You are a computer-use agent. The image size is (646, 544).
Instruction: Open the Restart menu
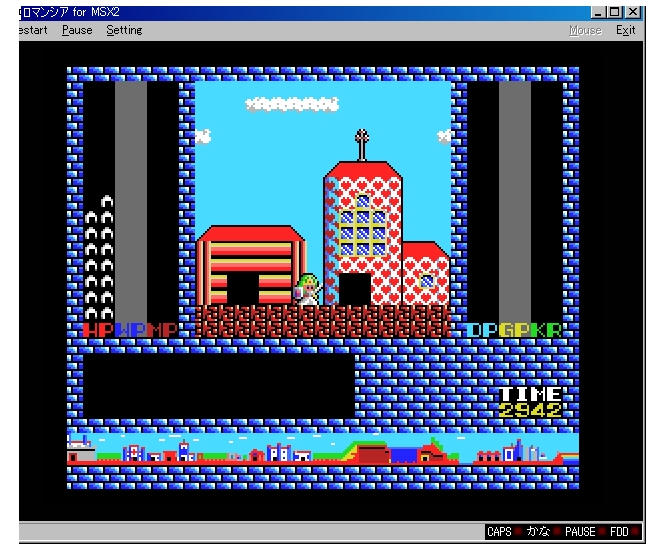pyautogui.click(x=33, y=30)
